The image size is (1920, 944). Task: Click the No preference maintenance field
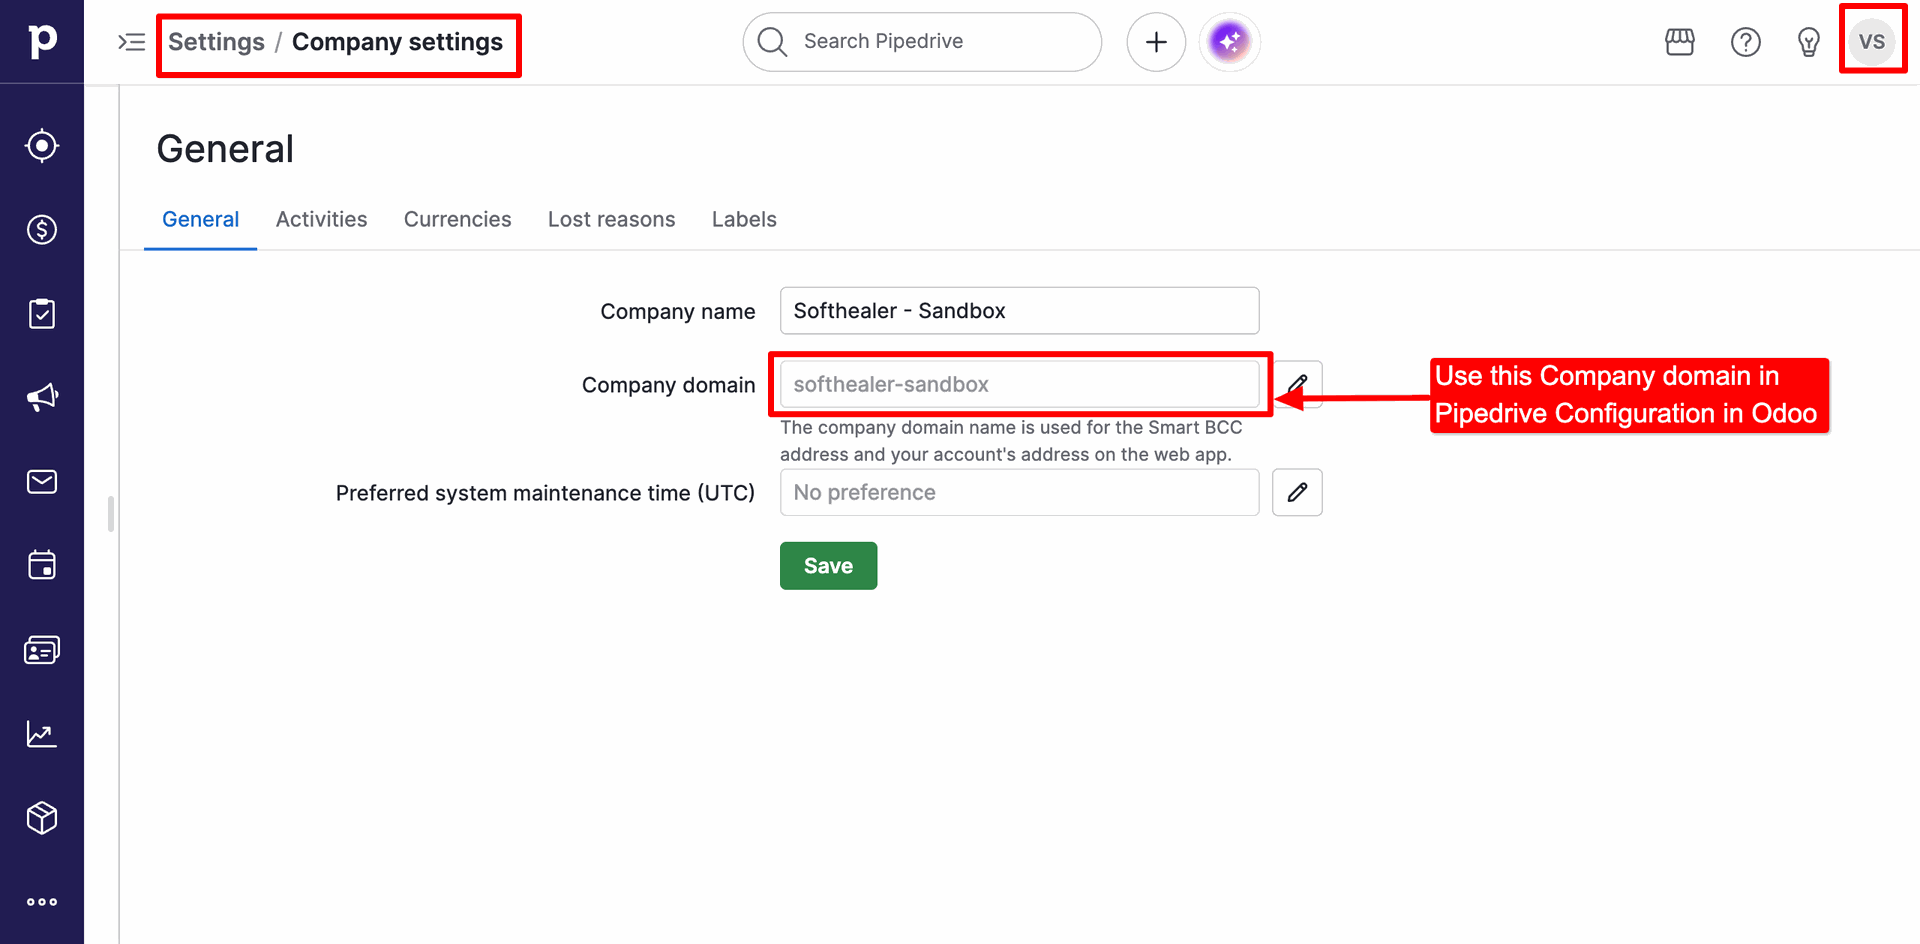point(1019,492)
